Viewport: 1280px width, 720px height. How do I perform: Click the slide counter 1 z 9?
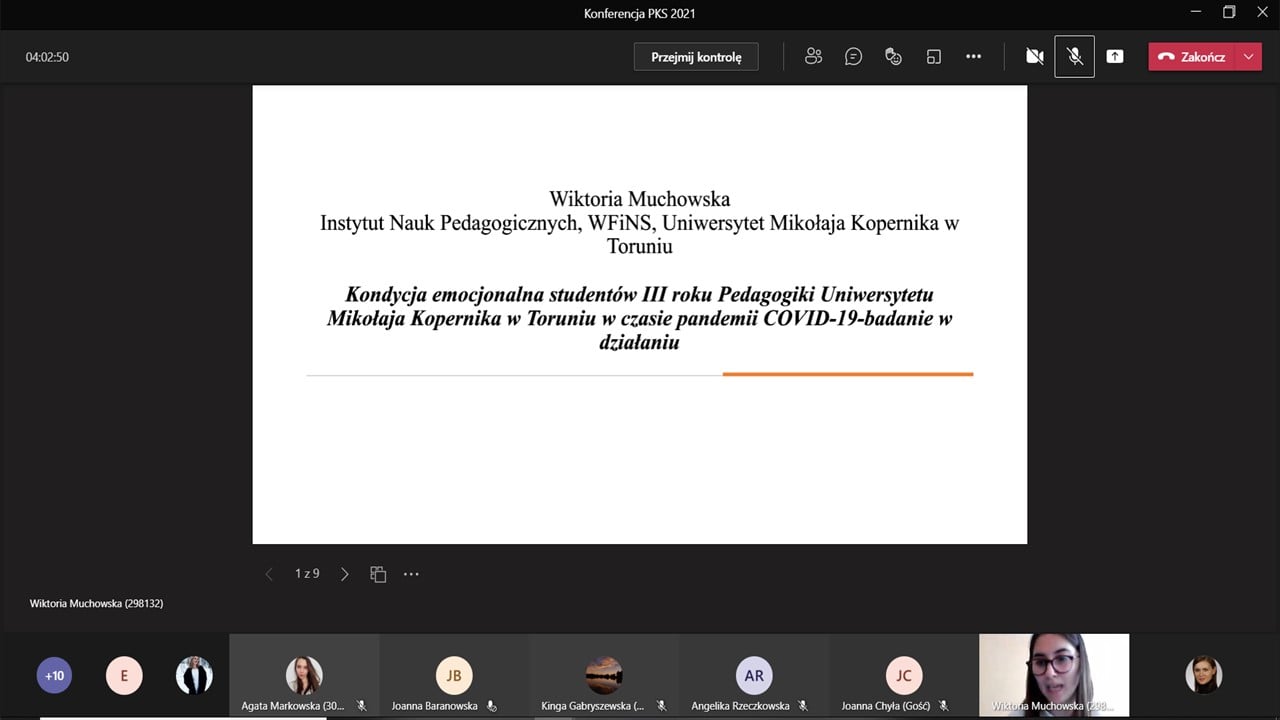point(307,574)
